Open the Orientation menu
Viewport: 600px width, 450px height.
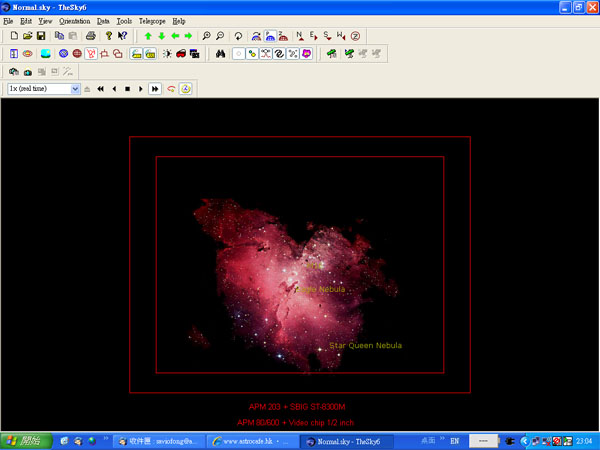(74, 21)
